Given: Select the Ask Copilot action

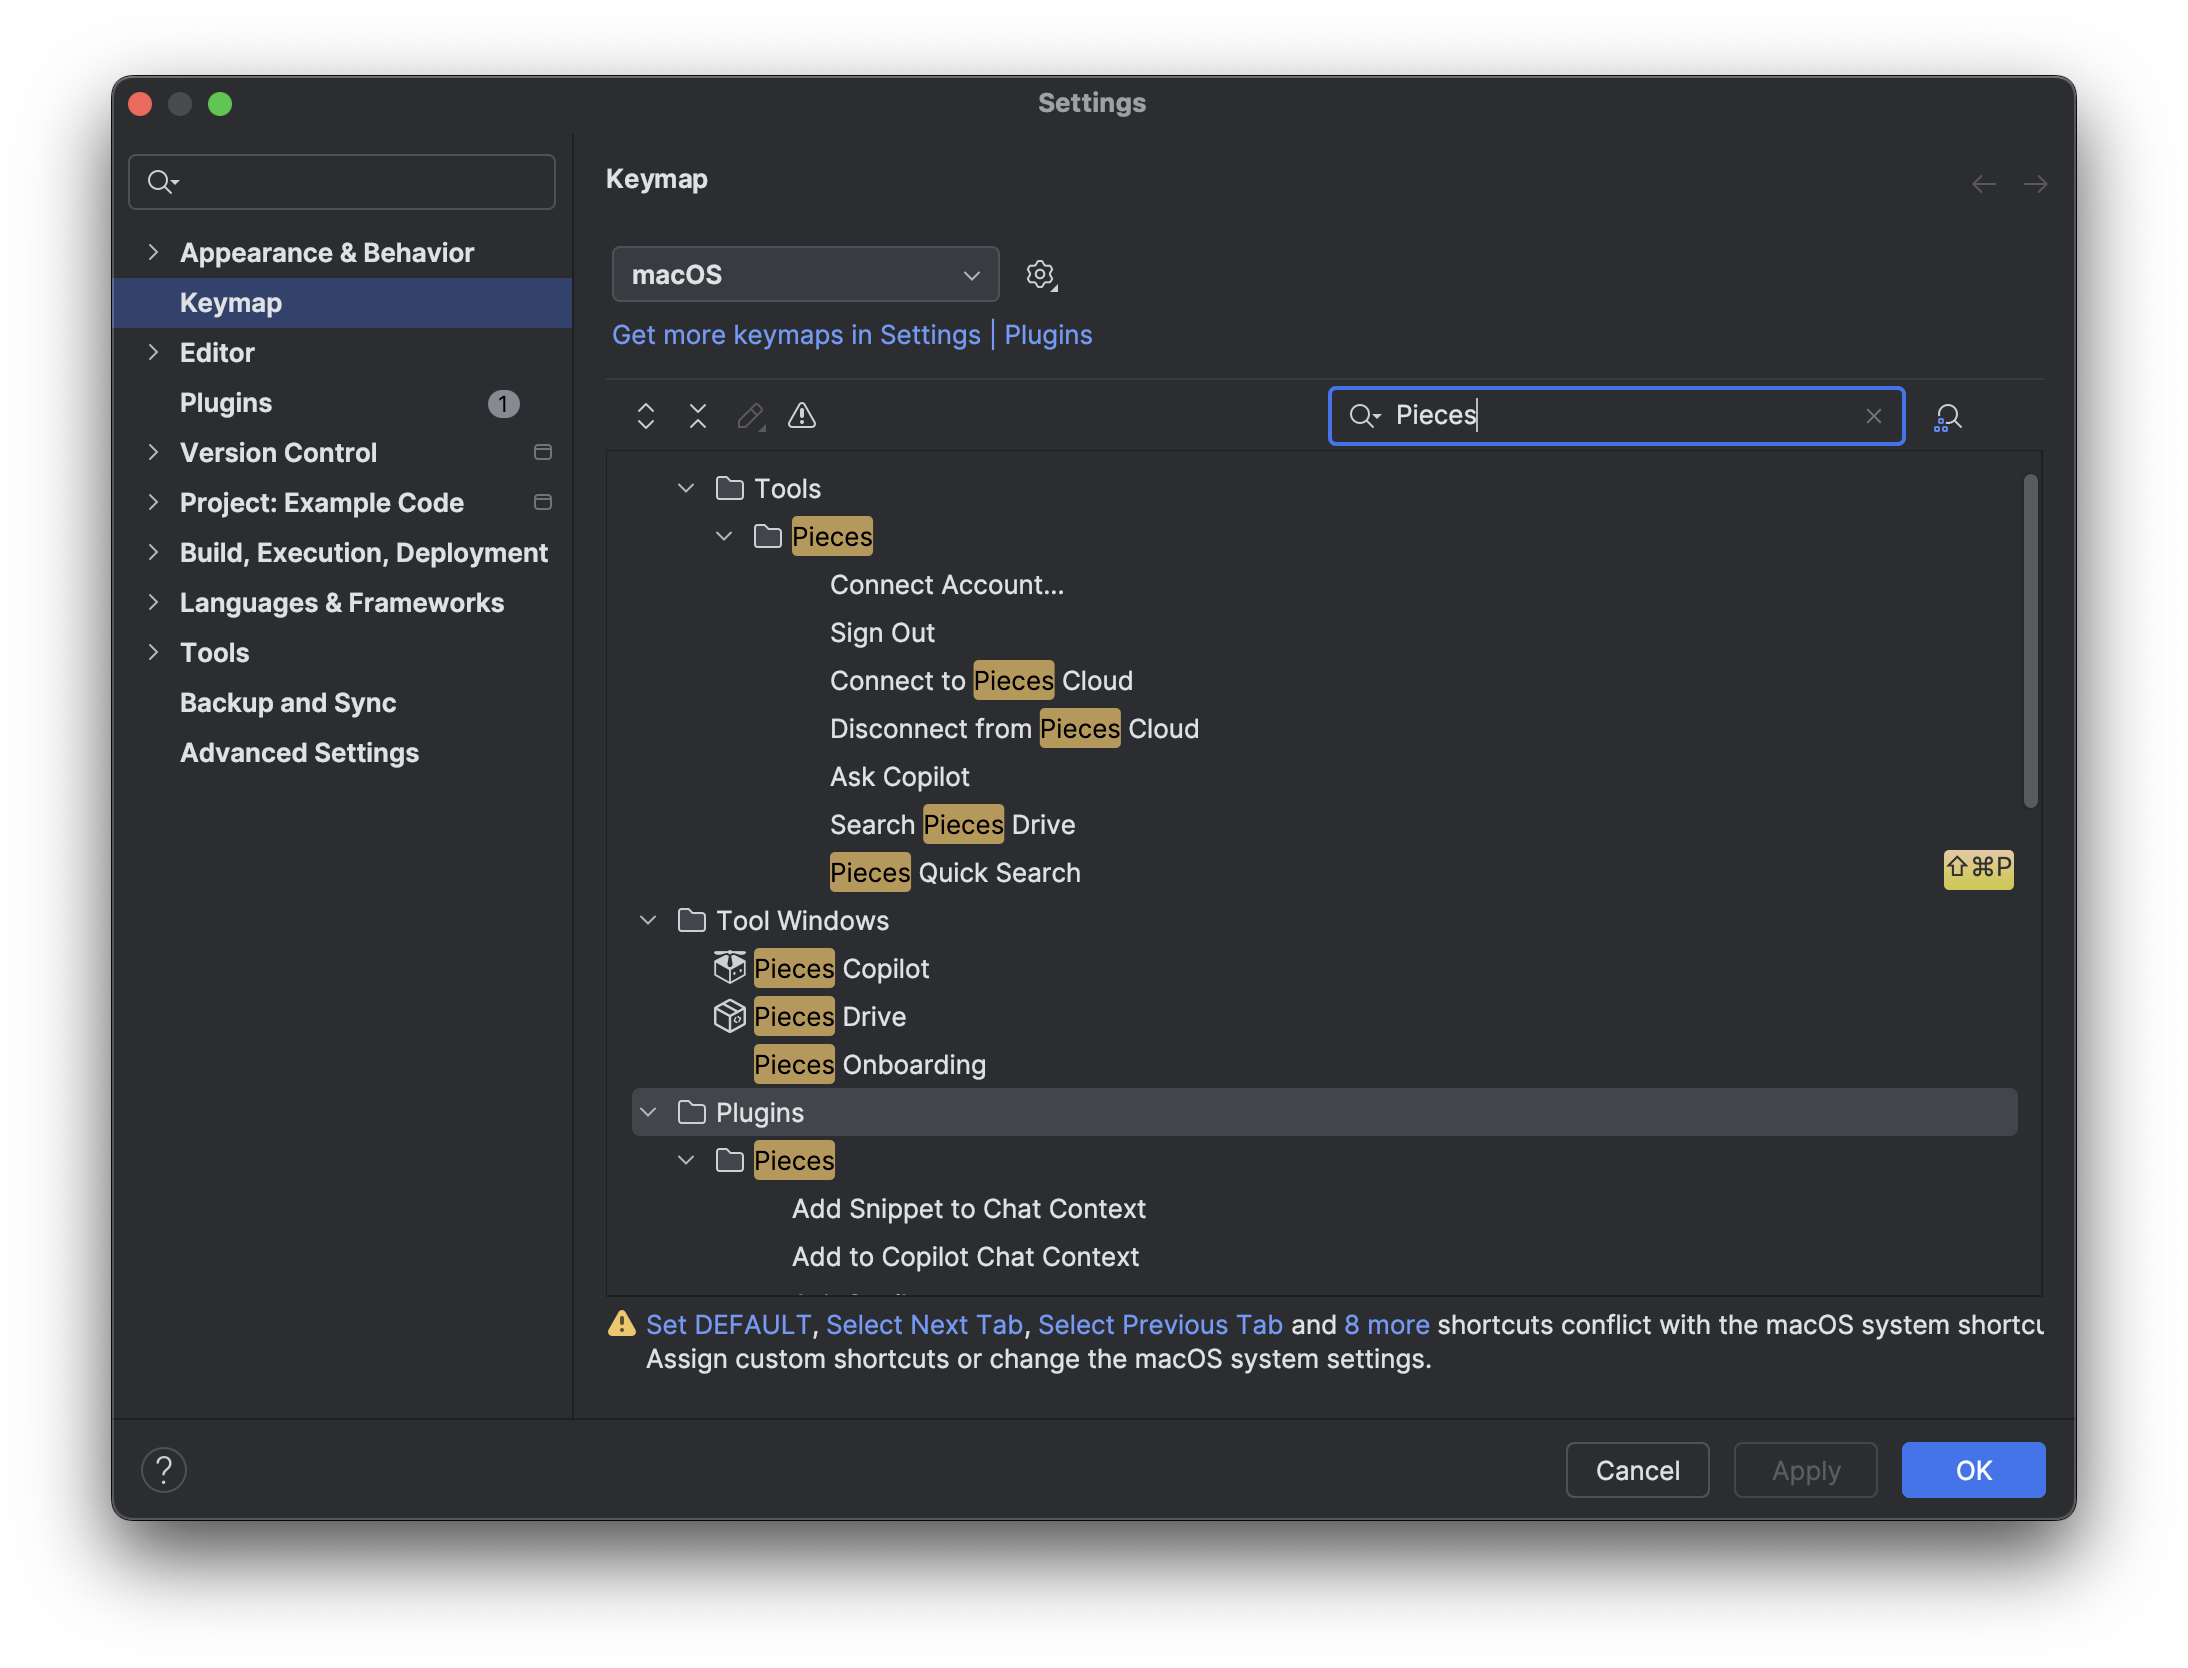Looking at the screenshot, I should tap(899, 776).
